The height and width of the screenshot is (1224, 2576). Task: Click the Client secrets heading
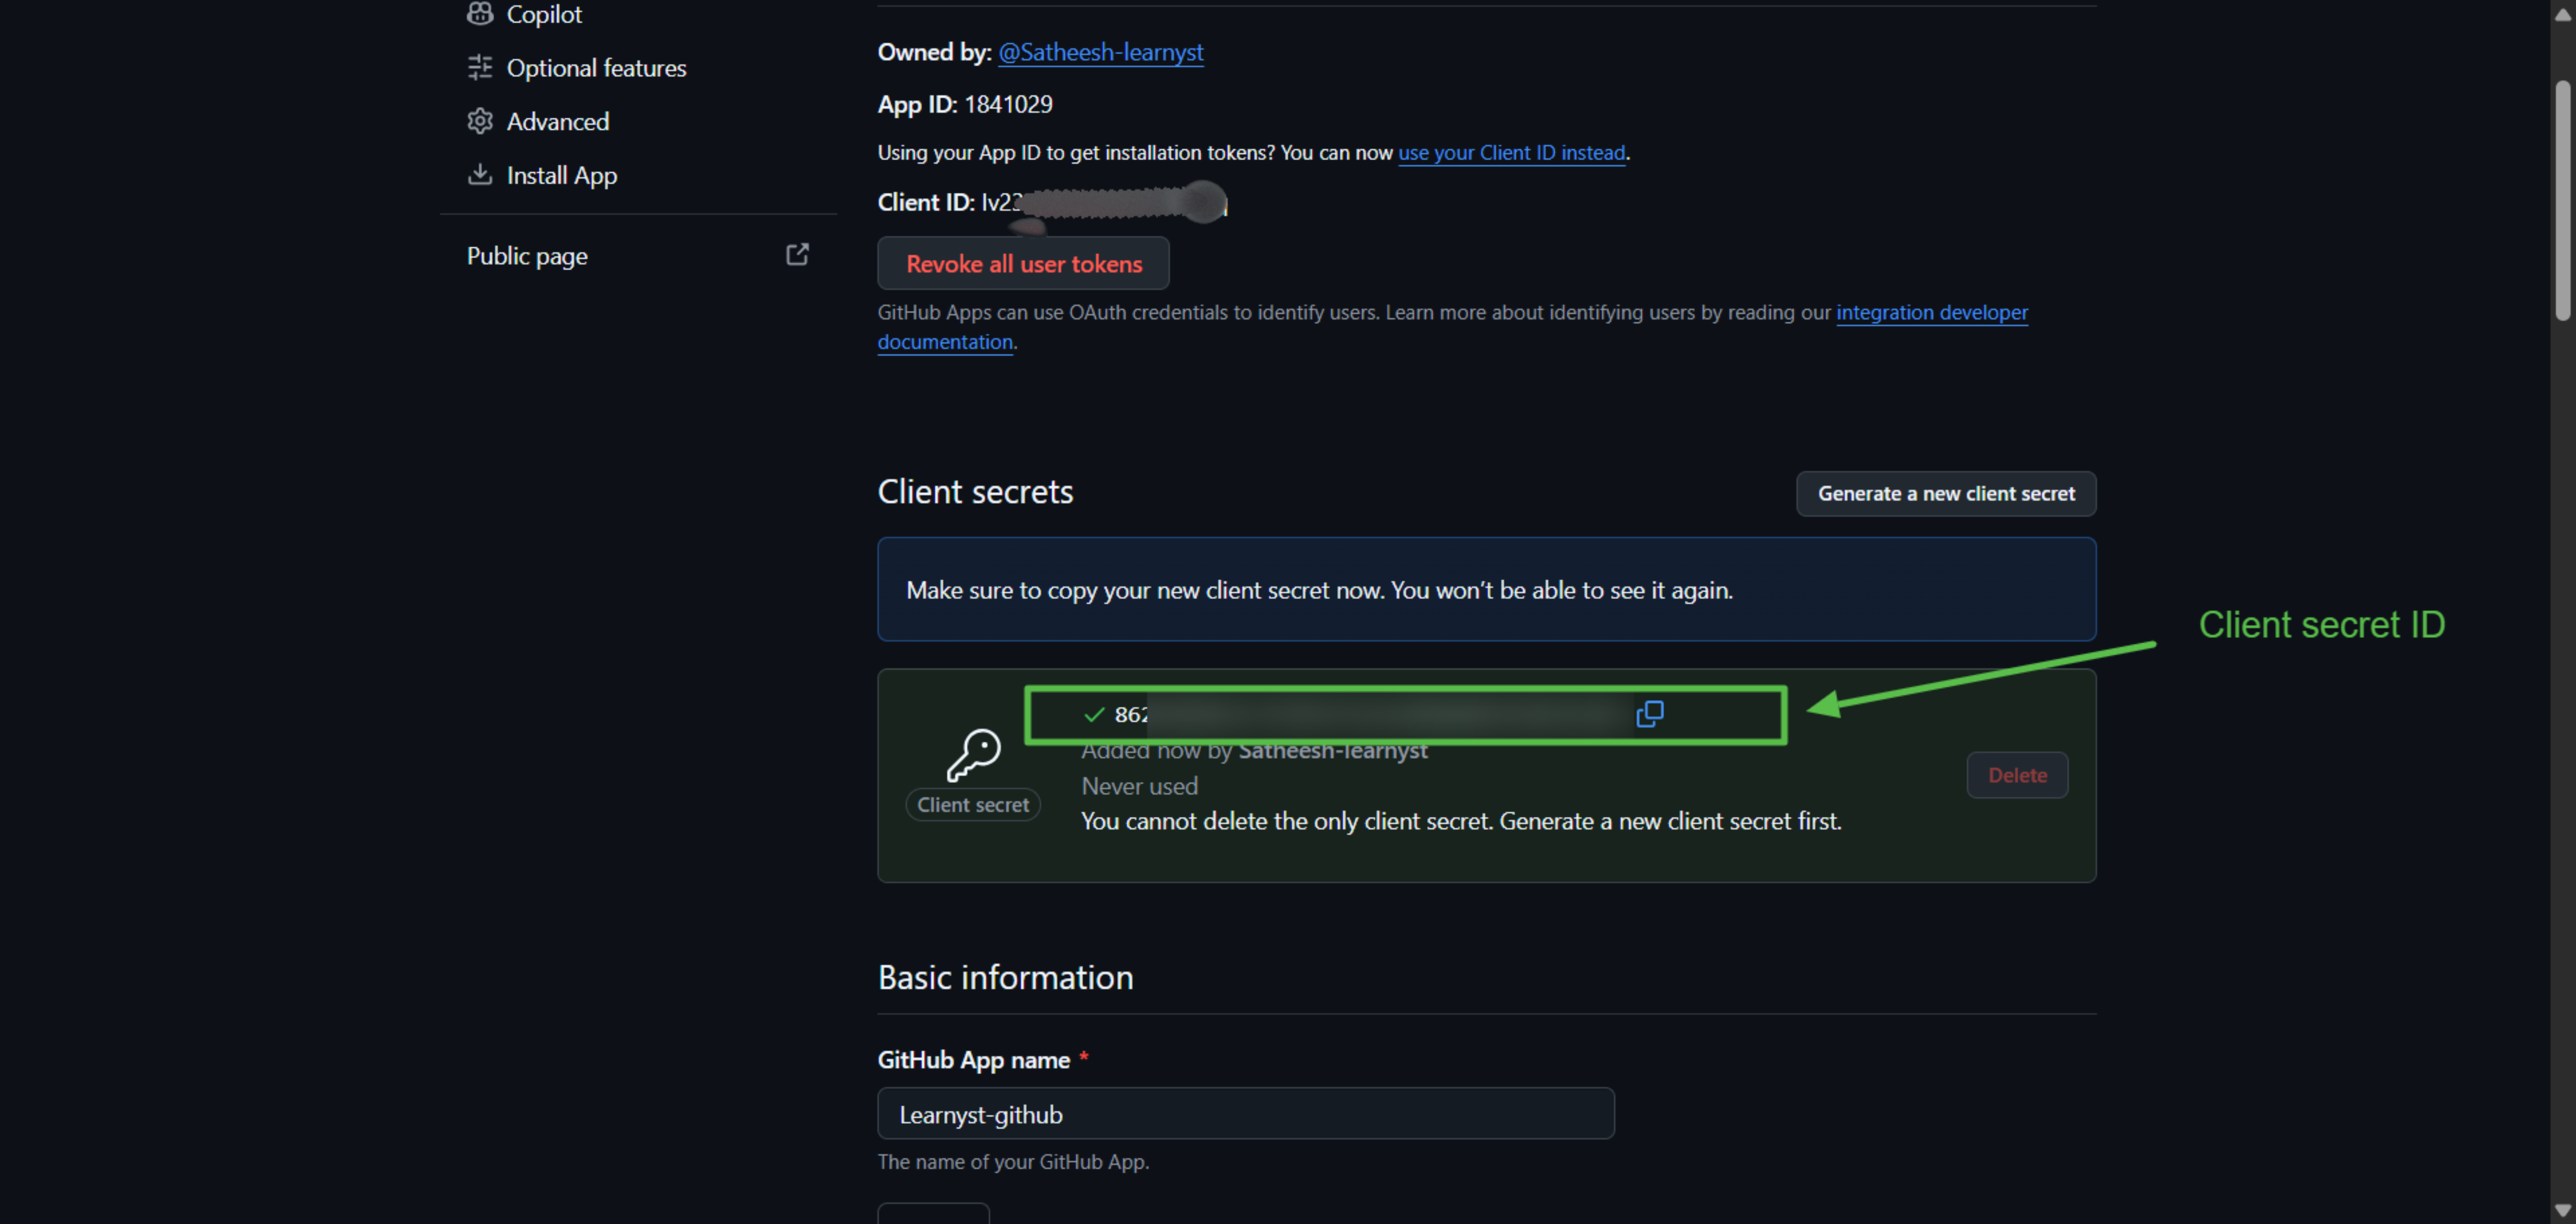(975, 492)
